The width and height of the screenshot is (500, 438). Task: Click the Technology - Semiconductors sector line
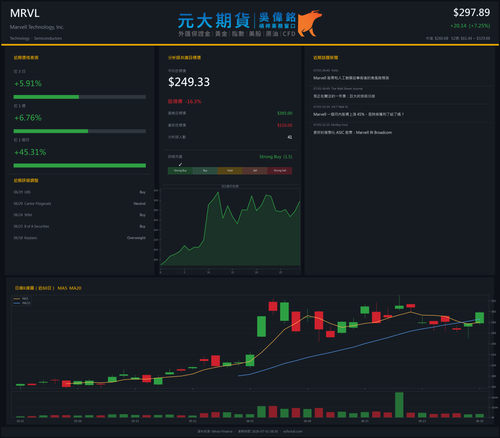click(36, 38)
